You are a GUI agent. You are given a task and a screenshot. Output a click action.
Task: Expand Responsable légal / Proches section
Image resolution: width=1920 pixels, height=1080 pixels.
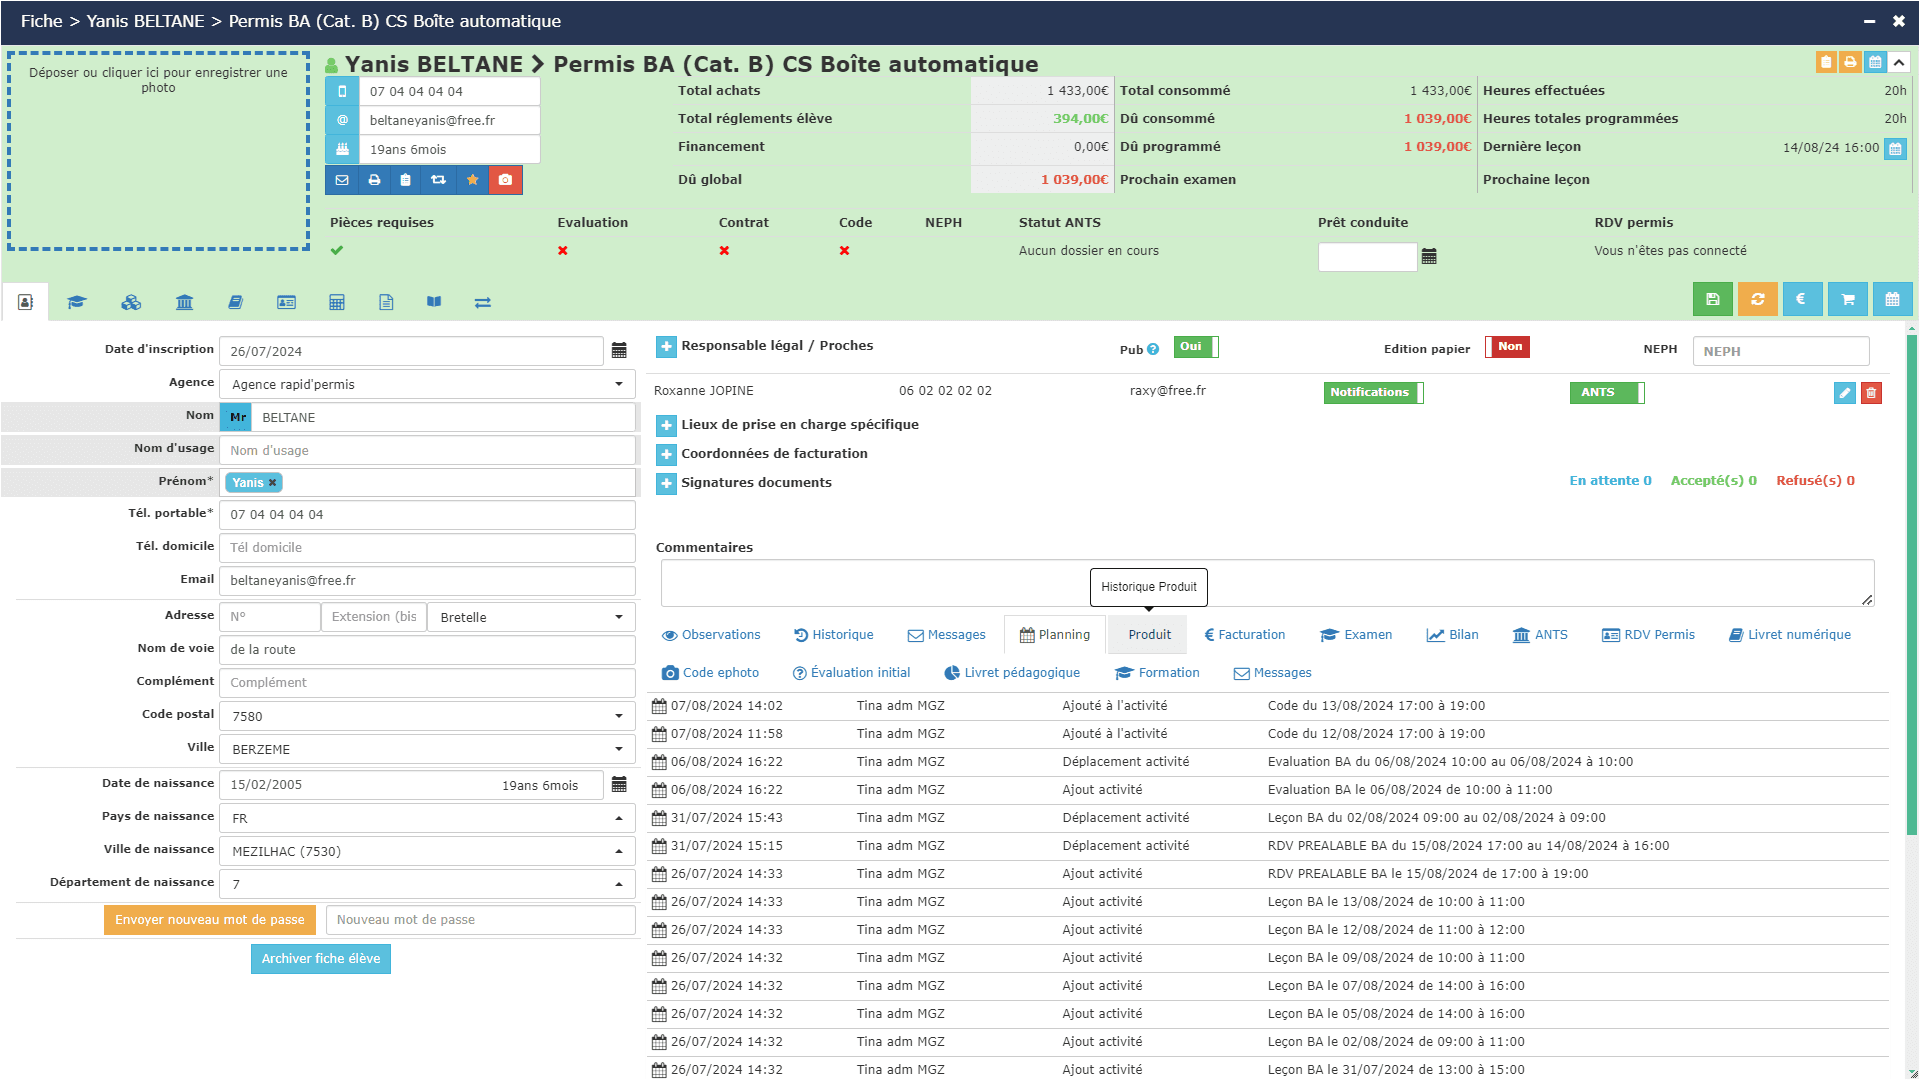[666, 347]
